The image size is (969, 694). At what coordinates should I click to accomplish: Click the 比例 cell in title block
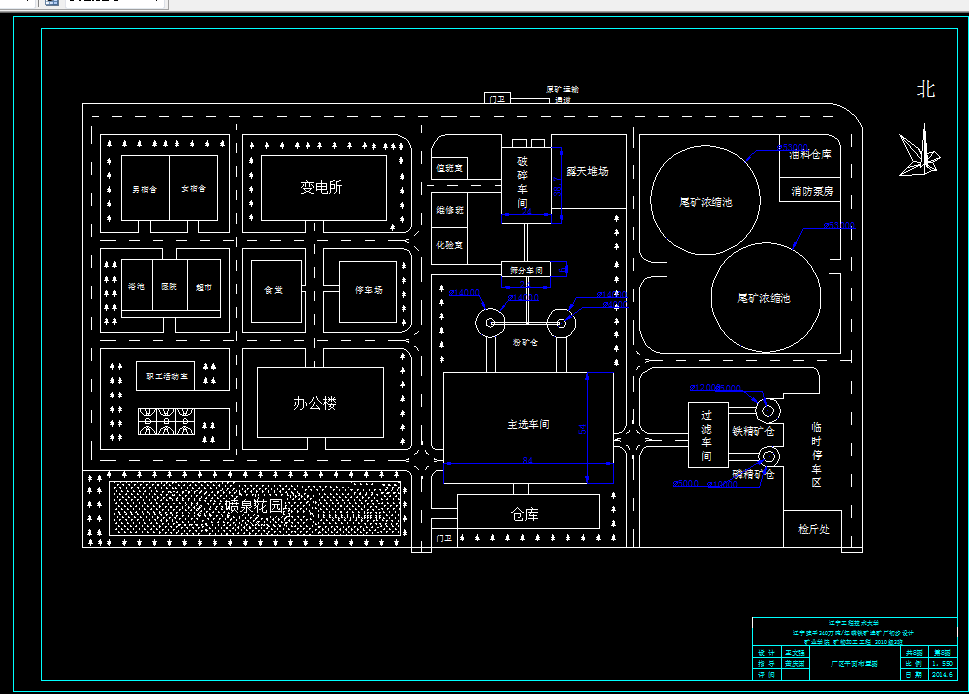[x=913, y=664]
